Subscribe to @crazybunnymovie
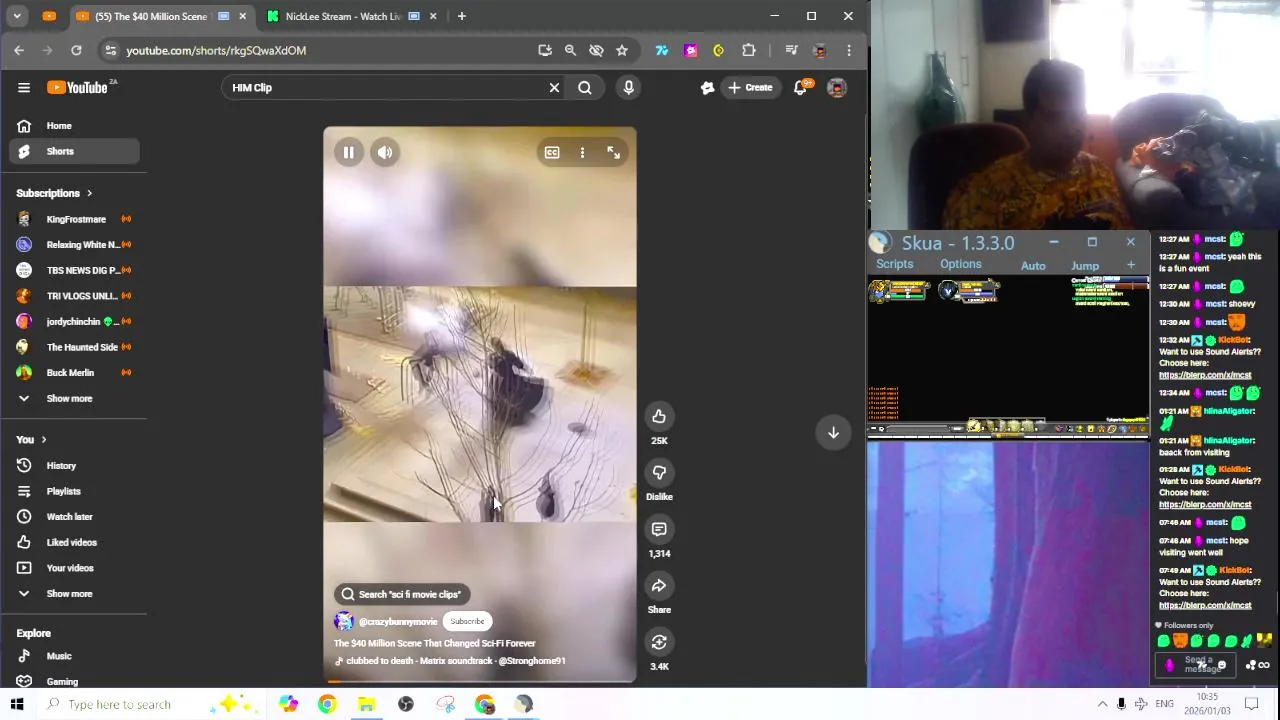1280x720 pixels. pos(467,621)
